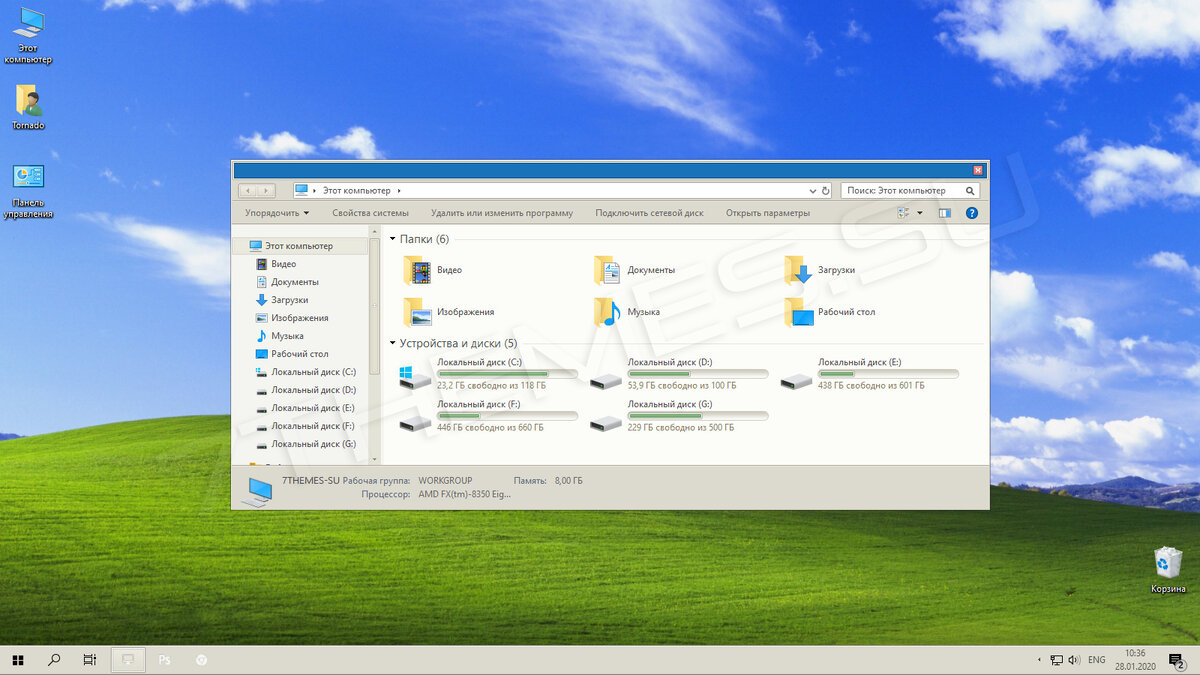Open the Видео folder icon in Папки
This screenshot has height=675, width=1200.
pos(417,270)
